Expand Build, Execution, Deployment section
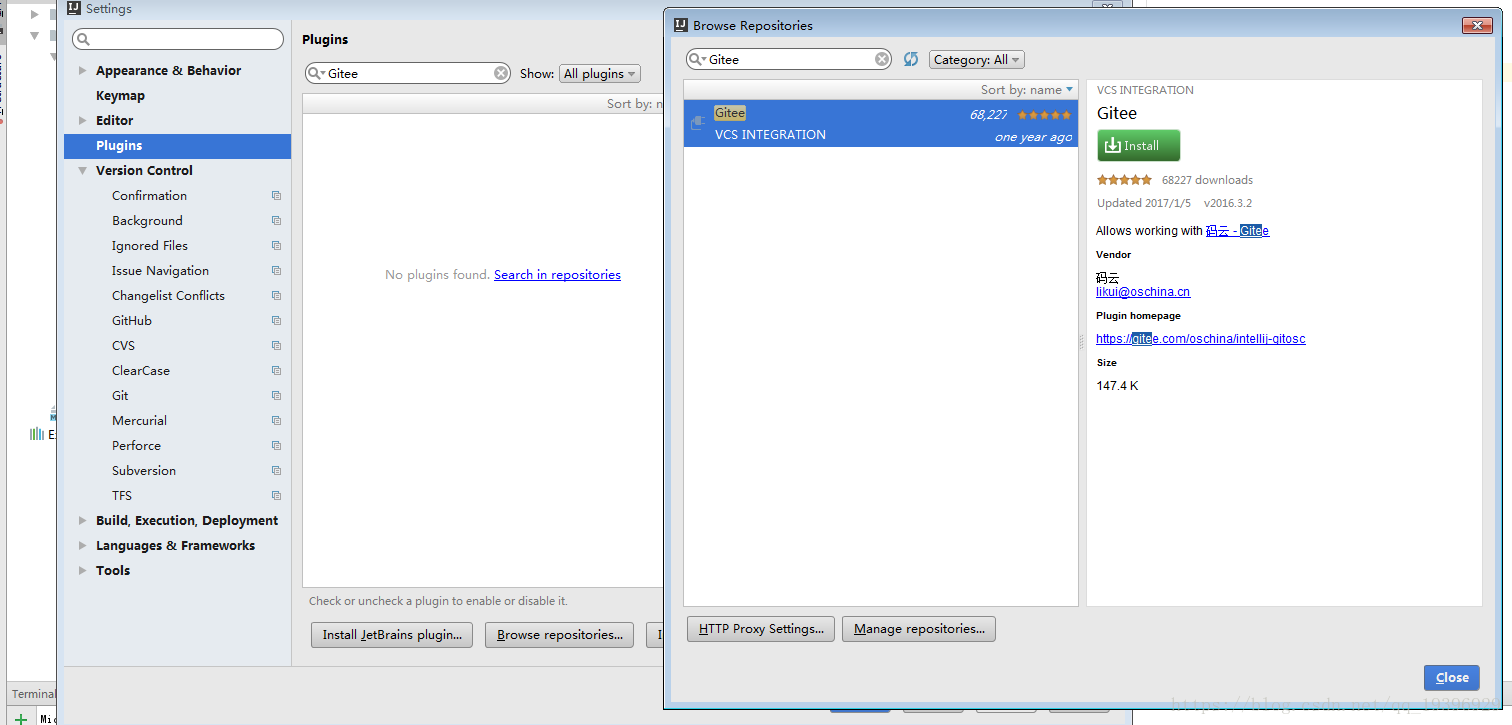The width and height of the screenshot is (1512, 725). [x=83, y=521]
